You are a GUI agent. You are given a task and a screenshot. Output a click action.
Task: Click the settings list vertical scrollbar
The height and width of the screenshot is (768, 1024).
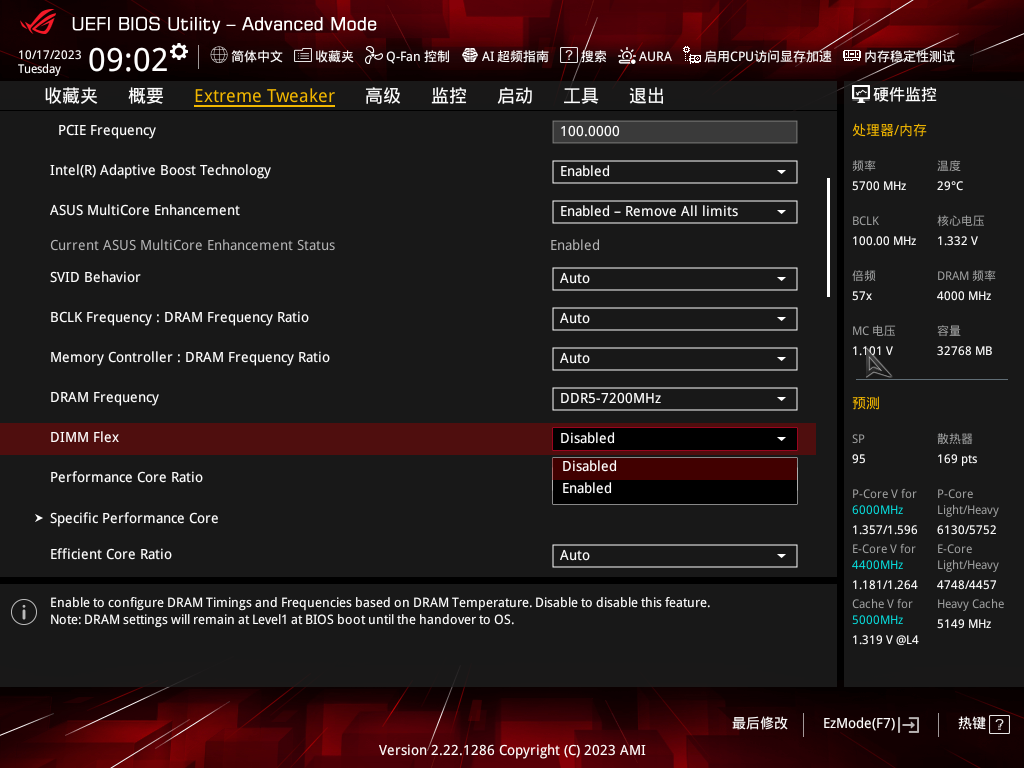828,238
